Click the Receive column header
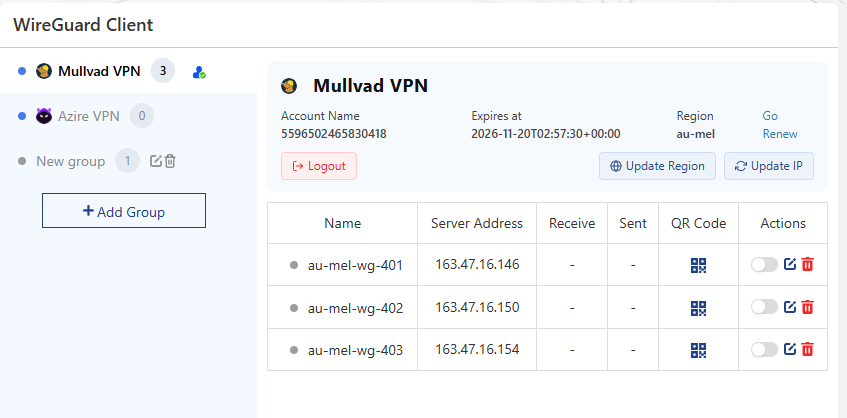 pyautogui.click(x=572, y=223)
